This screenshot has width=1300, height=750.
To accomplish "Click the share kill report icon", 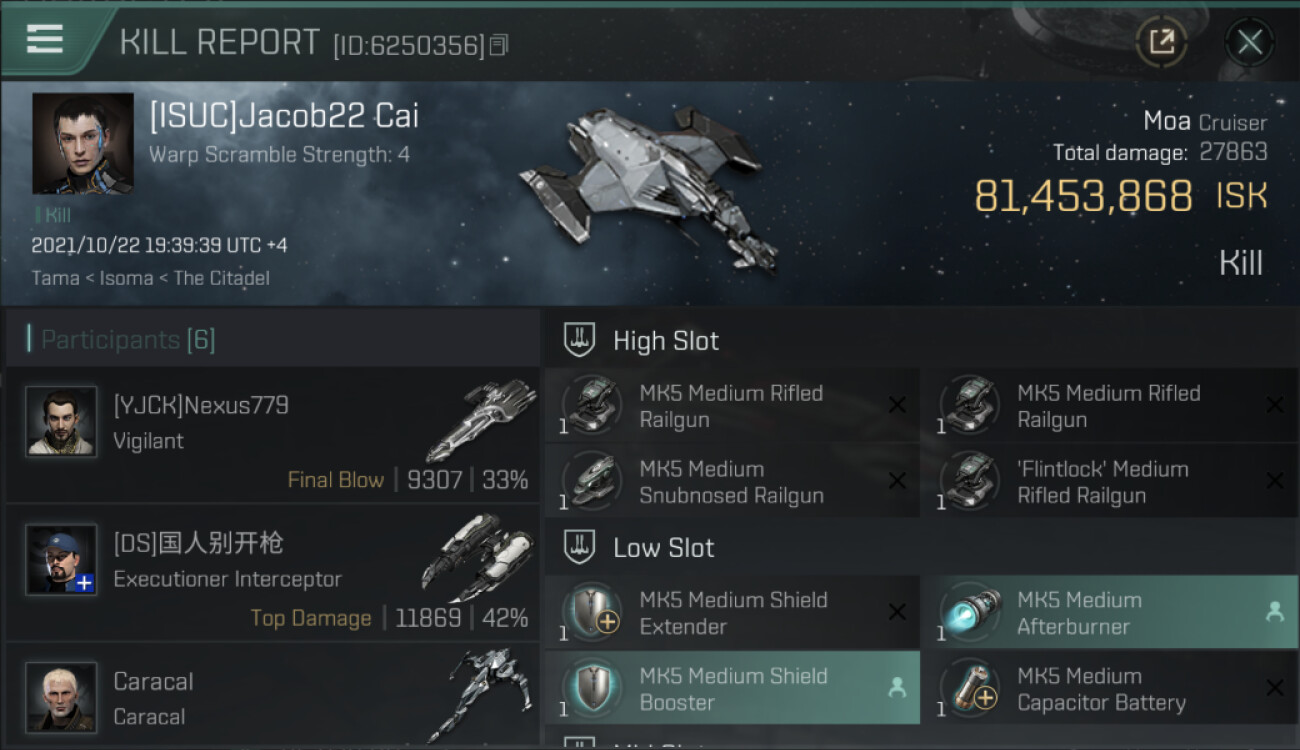I will click(1161, 42).
